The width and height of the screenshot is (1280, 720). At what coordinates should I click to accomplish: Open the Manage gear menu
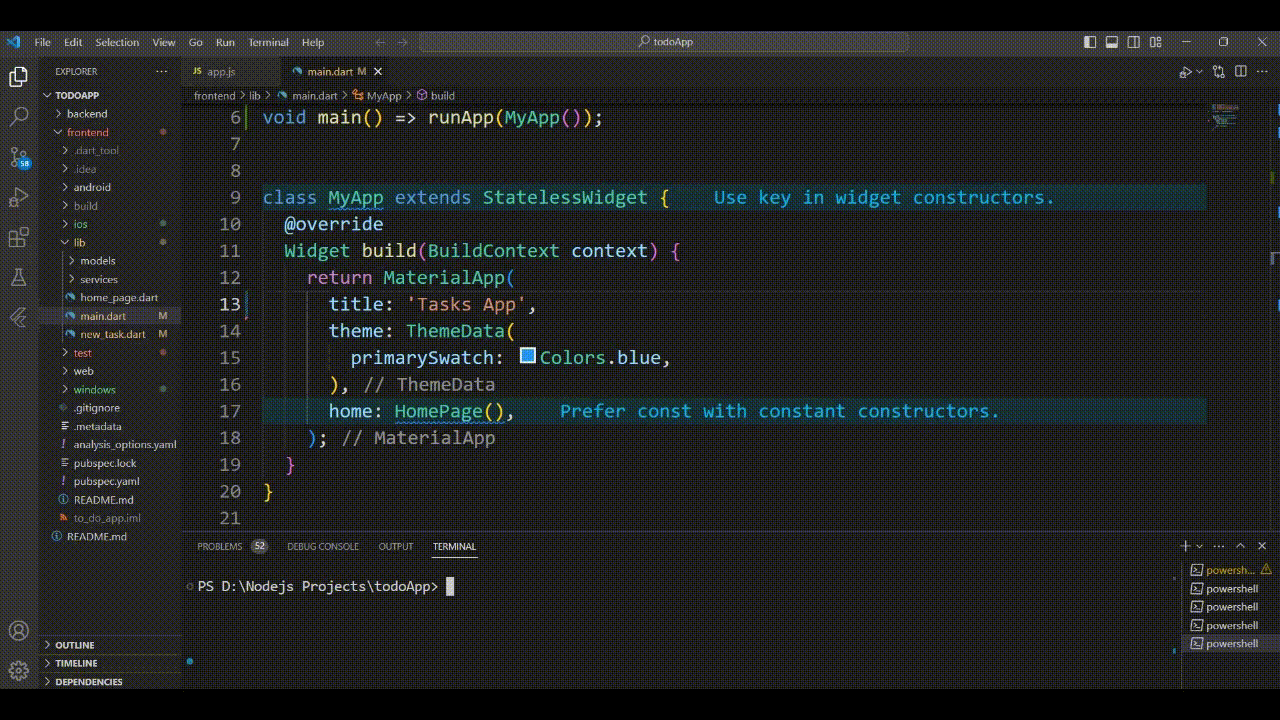[x=18, y=671]
